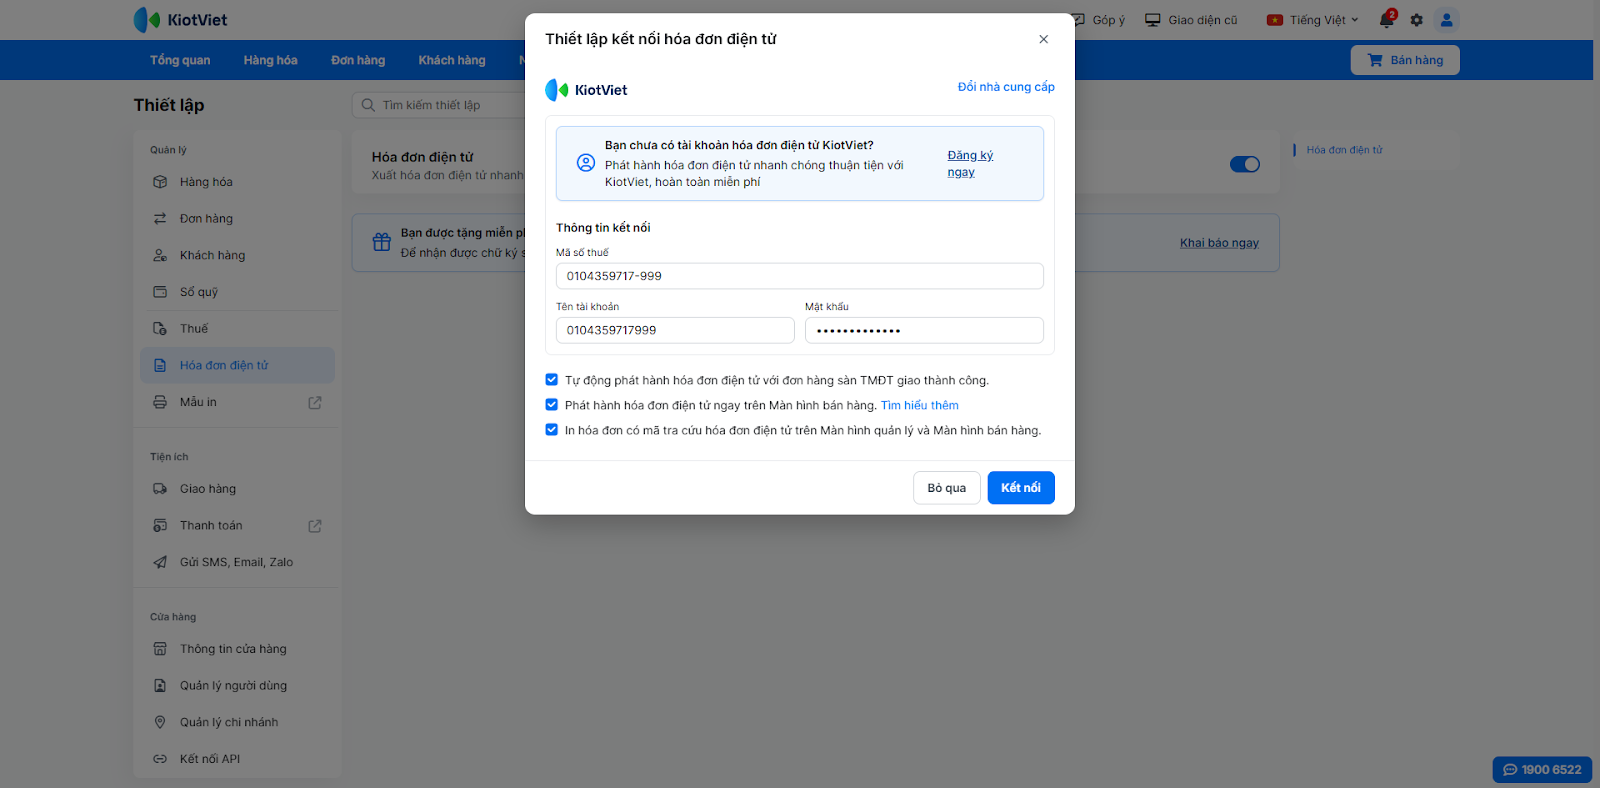Click the Hóa đơn điện tử document icon
Screen dimensions: 1600x788
160,365
